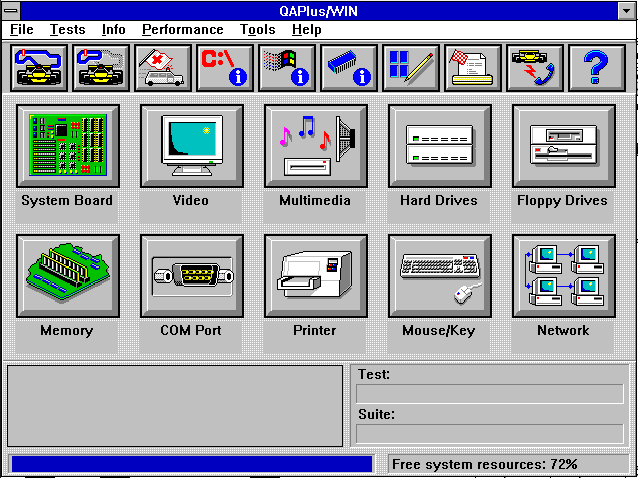
Task: Click the Suite status field
Action: click(x=490, y=434)
